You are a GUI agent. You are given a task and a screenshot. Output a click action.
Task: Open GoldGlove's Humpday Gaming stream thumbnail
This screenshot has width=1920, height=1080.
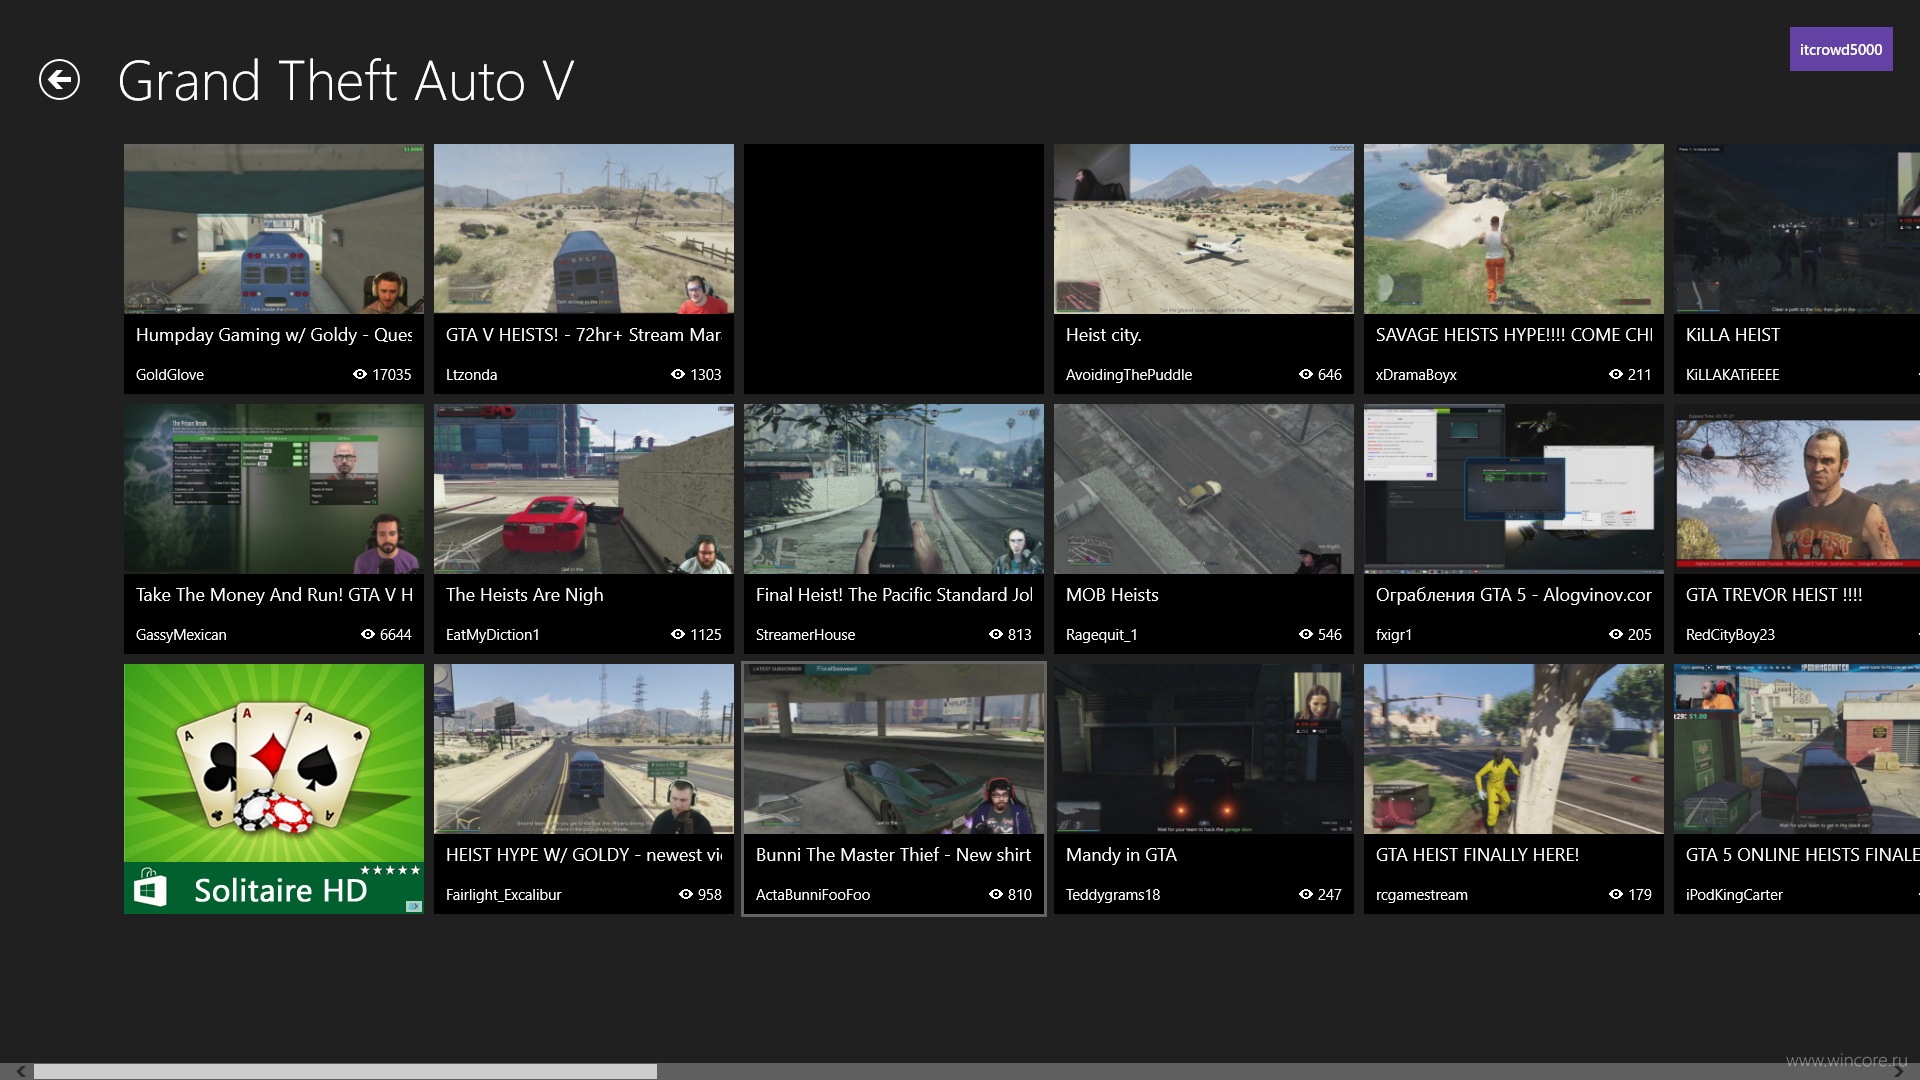pyautogui.click(x=274, y=229)
